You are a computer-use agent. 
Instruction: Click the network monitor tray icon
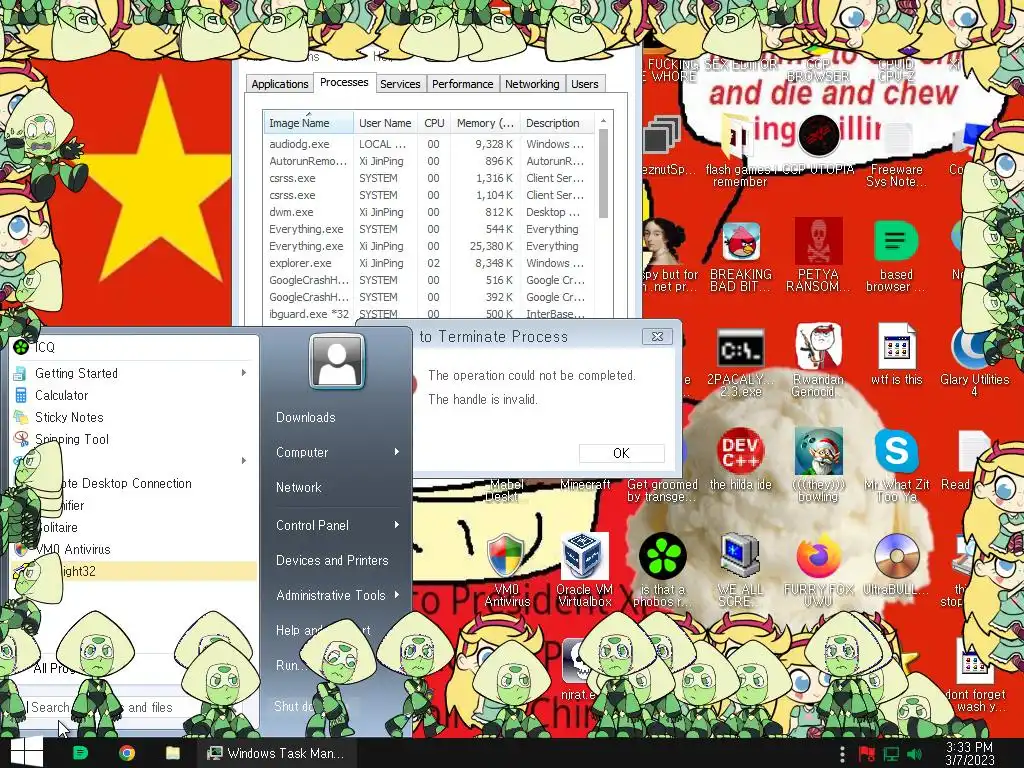click(891, 754)
